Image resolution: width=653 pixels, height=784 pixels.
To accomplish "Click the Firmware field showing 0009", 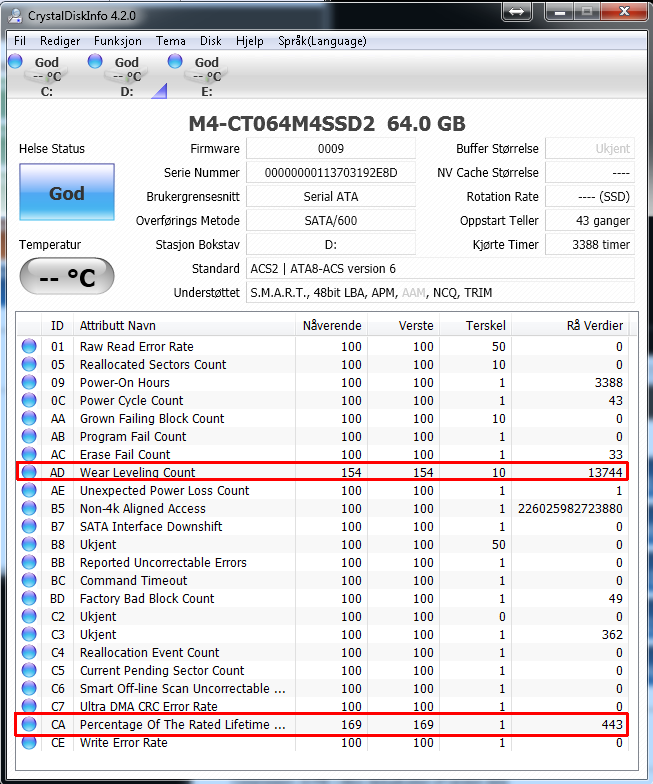I will [x=331, y=148].
